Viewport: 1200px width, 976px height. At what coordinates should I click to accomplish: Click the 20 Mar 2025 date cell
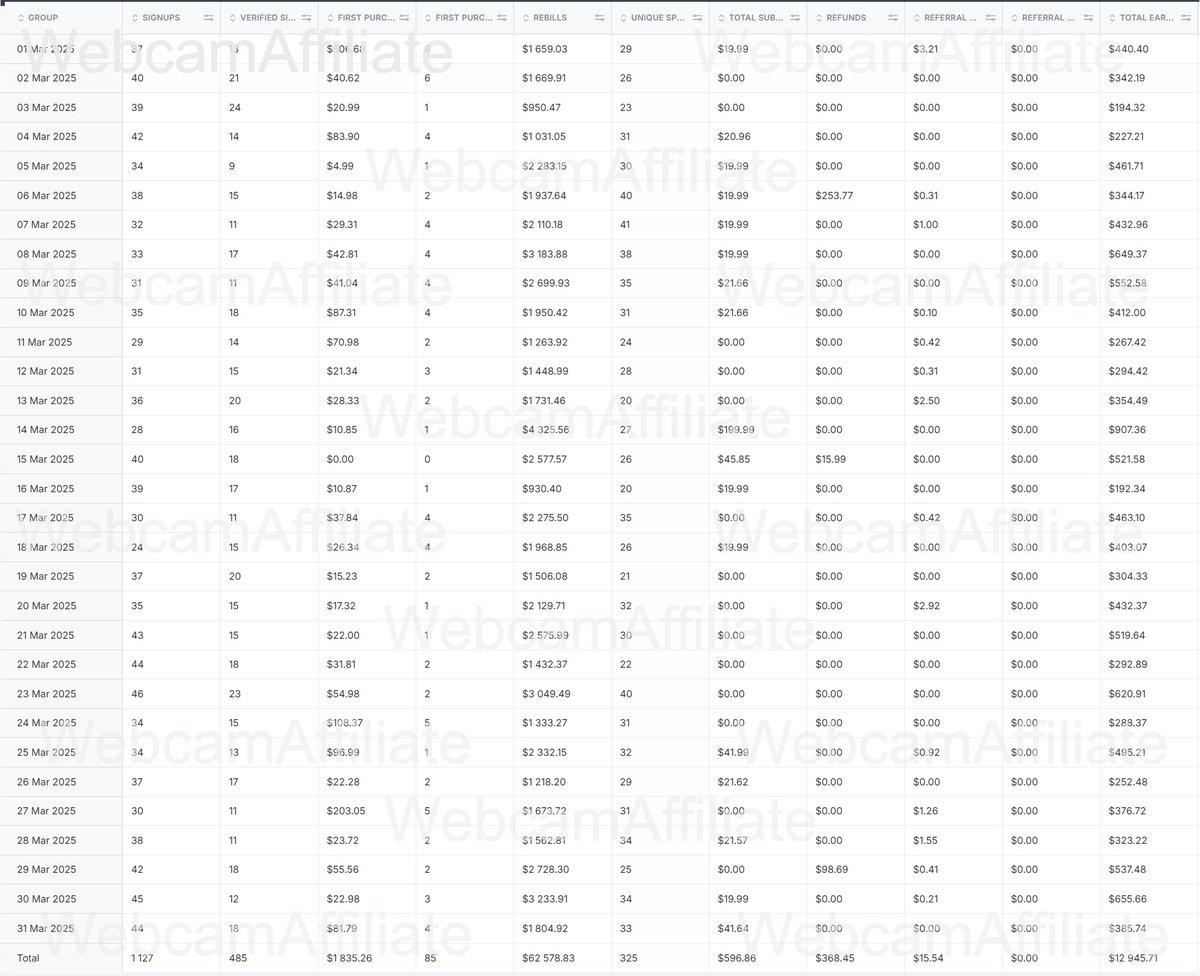tap(46, 606)
